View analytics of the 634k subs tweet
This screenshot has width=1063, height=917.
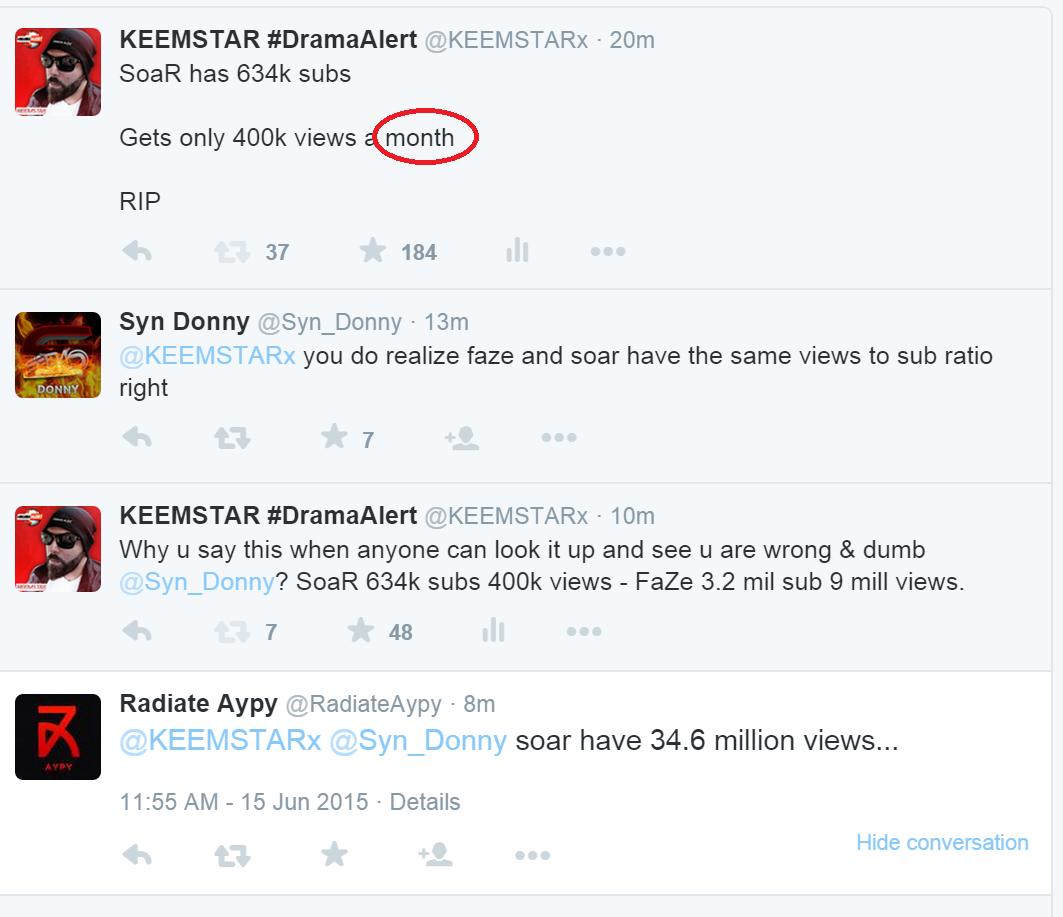[x=517, y=250]
